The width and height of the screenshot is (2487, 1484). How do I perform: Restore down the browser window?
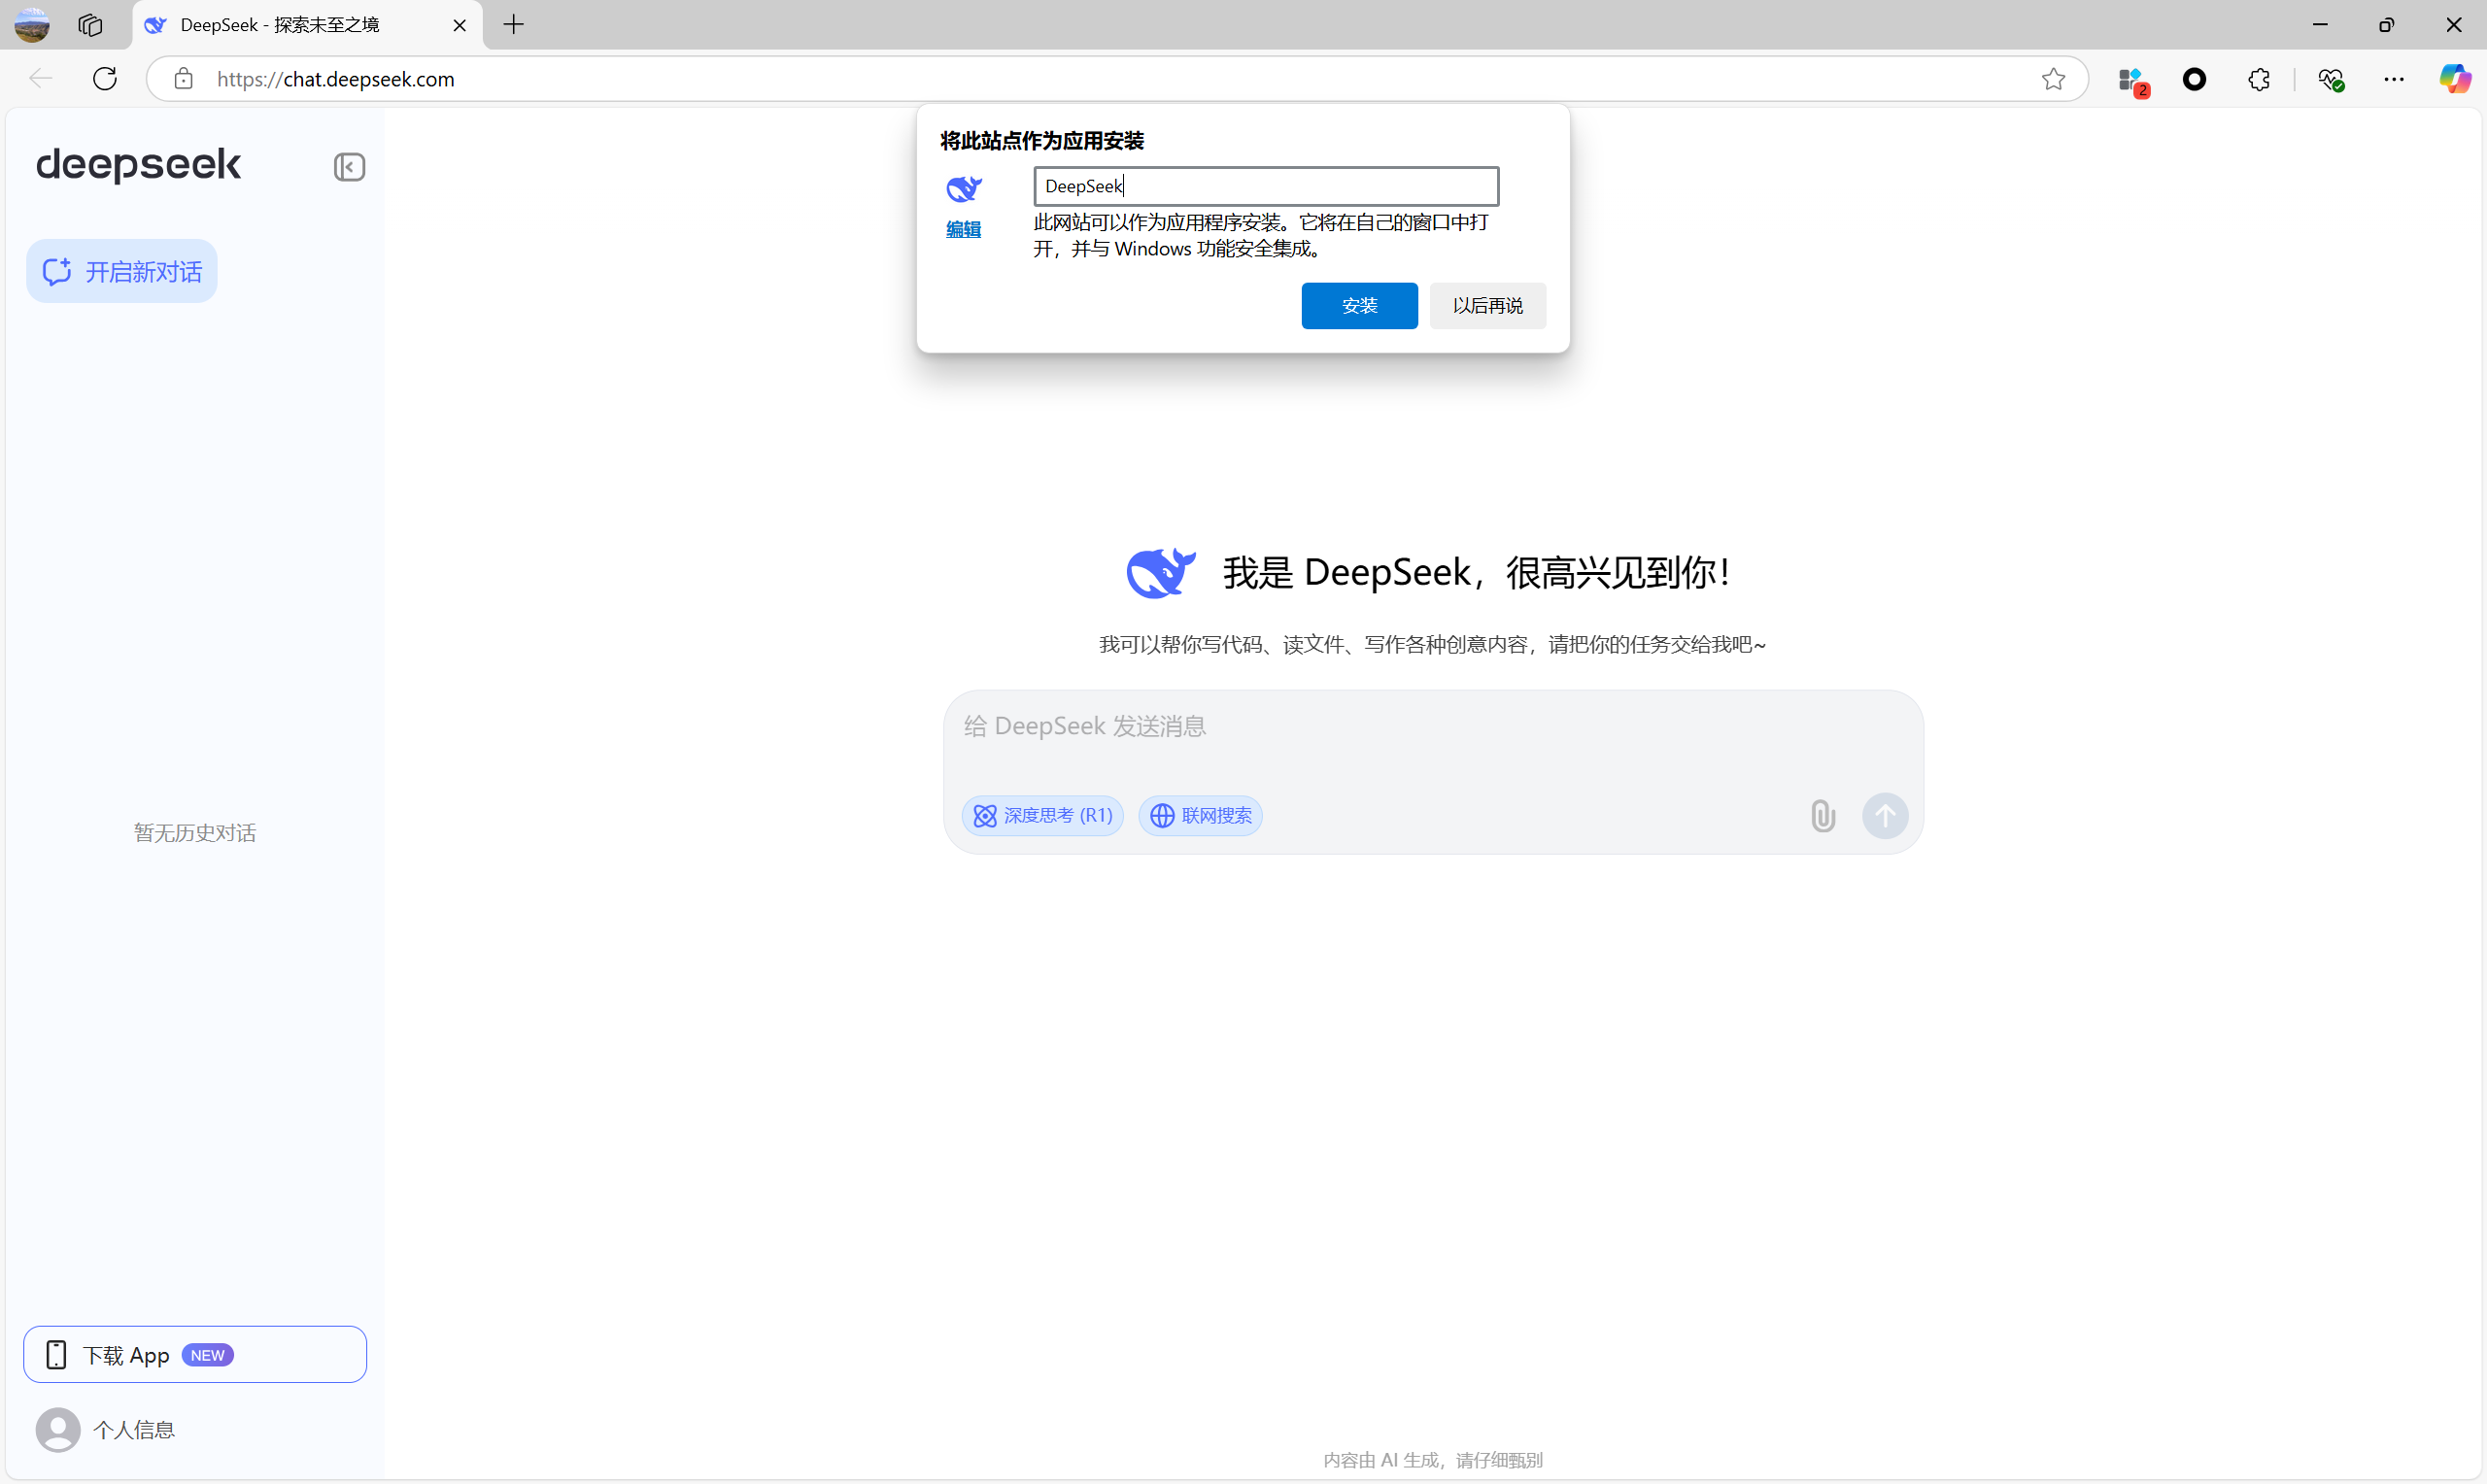(2386, 25)
